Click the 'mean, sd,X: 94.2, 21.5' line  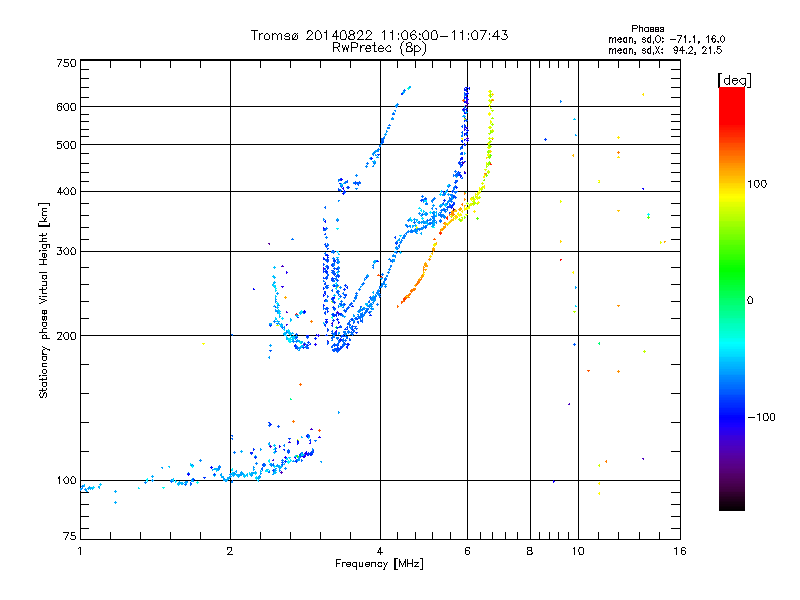click(x=665, y=50)
